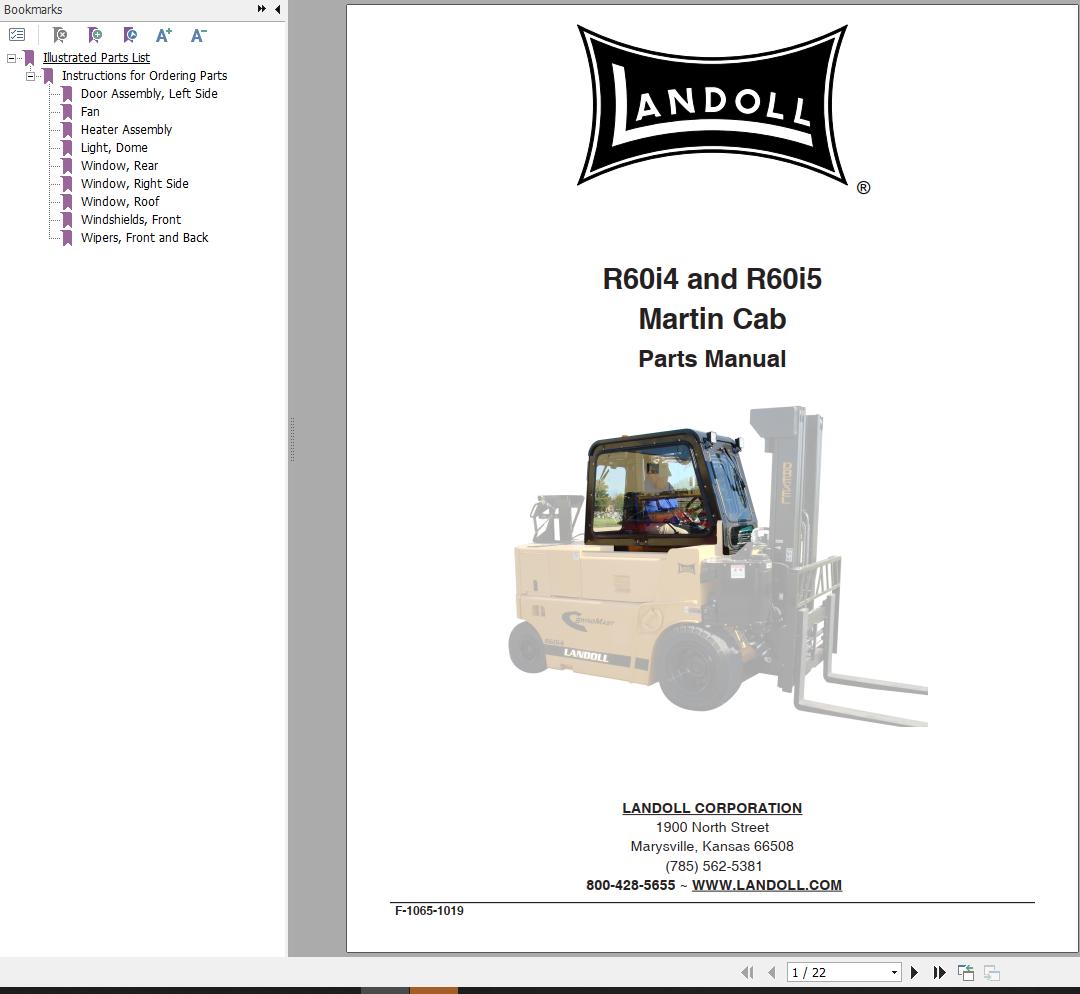Select the Wipers, Front and Back bookmark
Viewport: 1080px width, 994px height.
pos(144,237)
